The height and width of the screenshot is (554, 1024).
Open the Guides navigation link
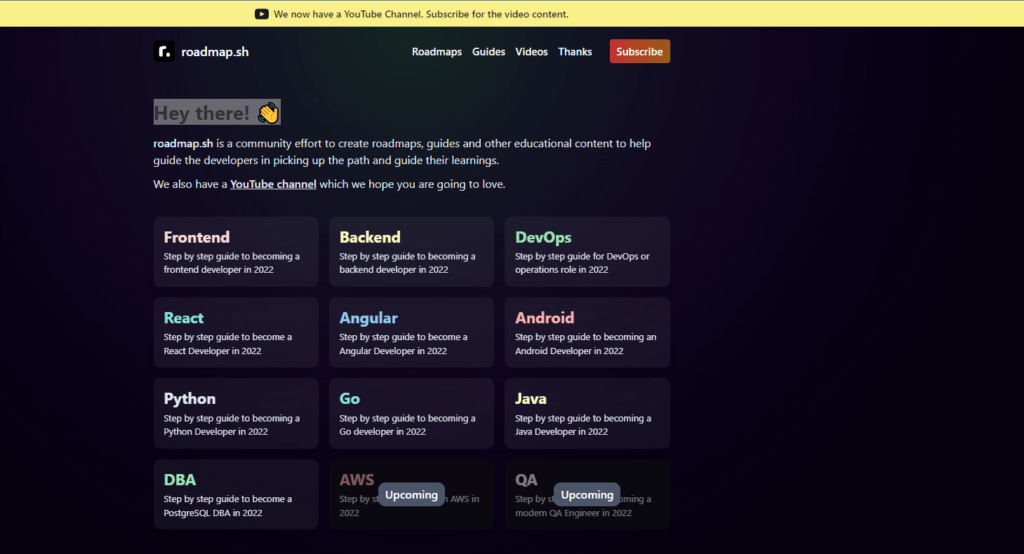click(488, 52)
